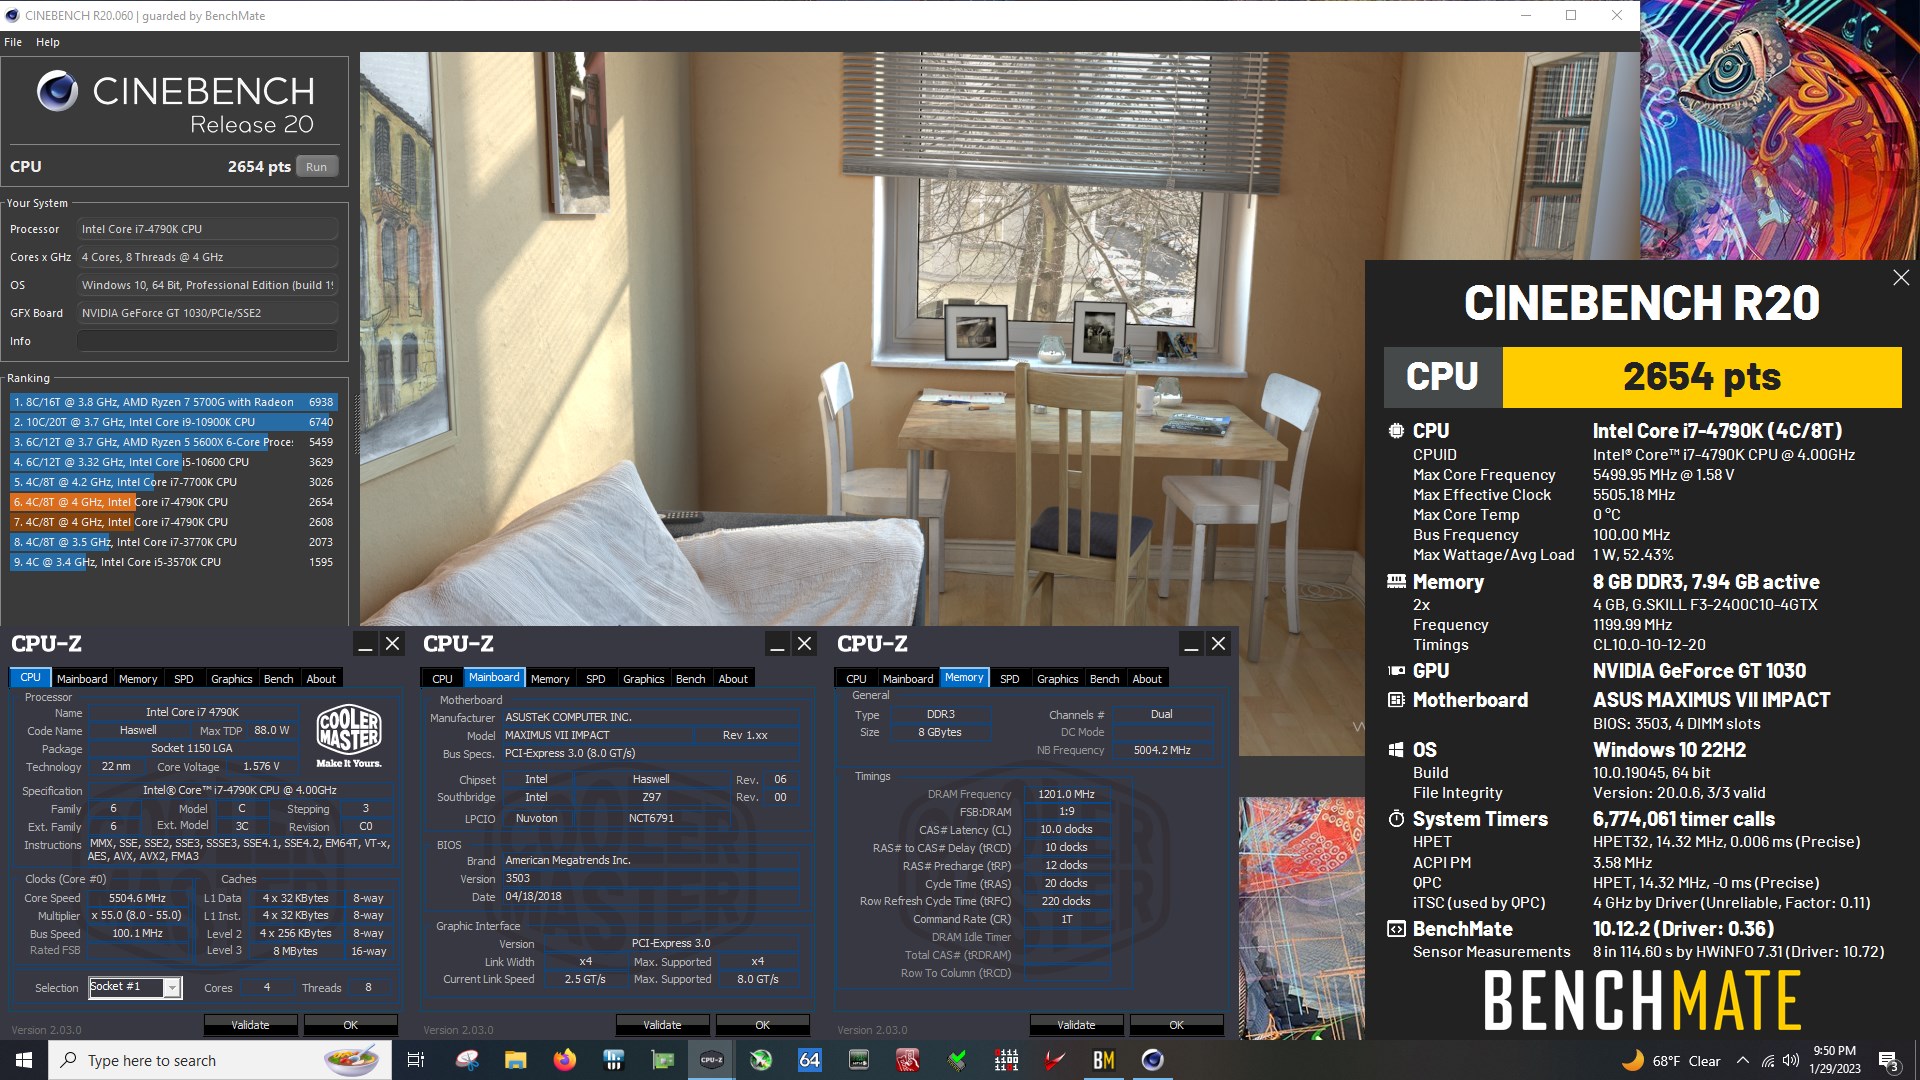Close the BenchMate result overlay
The image size is (1920, 1080).
1901,278
